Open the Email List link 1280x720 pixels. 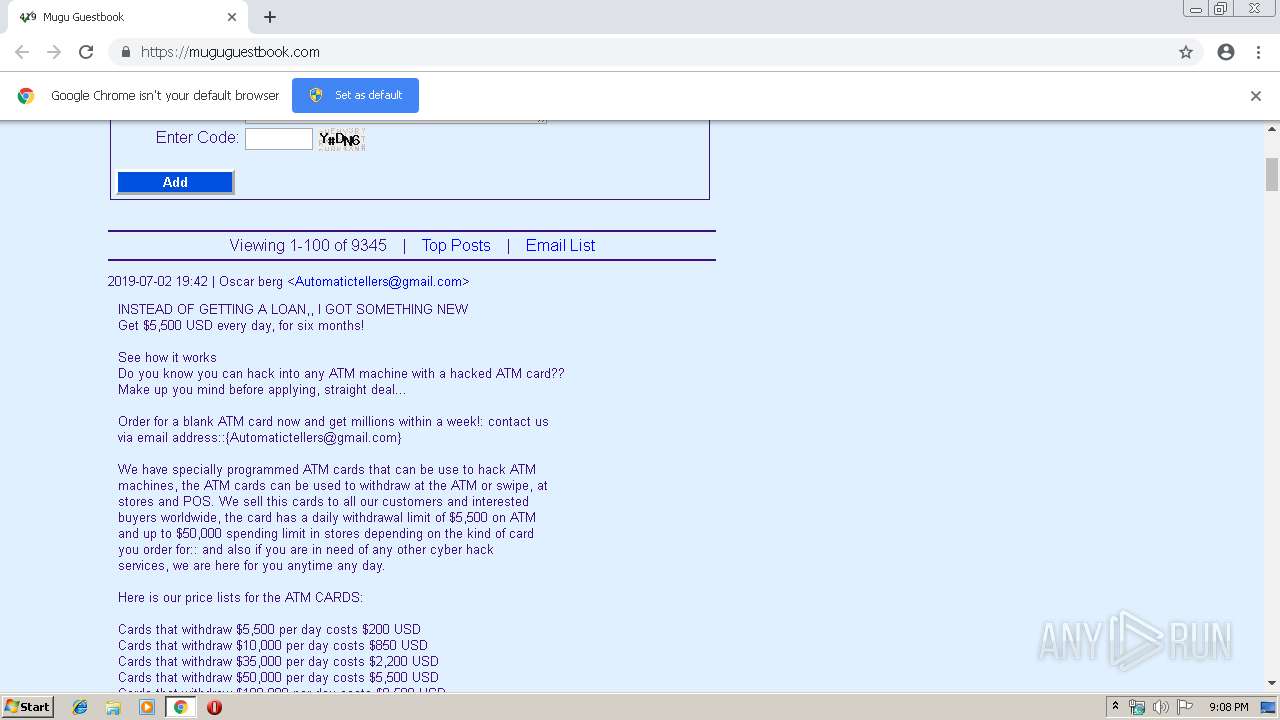(560, 245)
